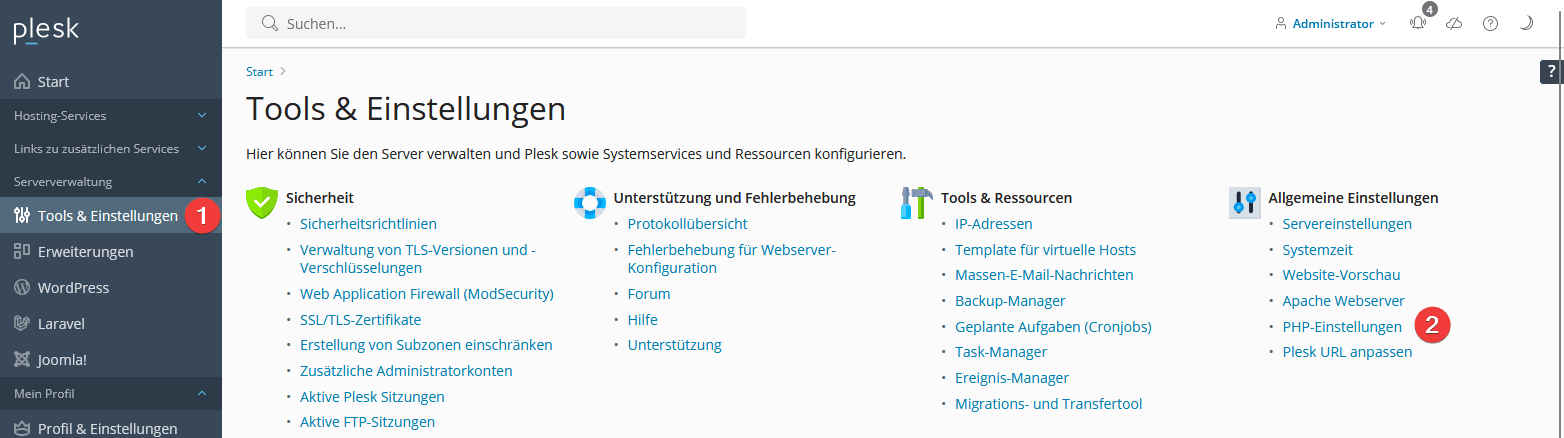Click the Start breadcrumb link
Viewport: 1564px width, 438px height.
pos(259,72)
